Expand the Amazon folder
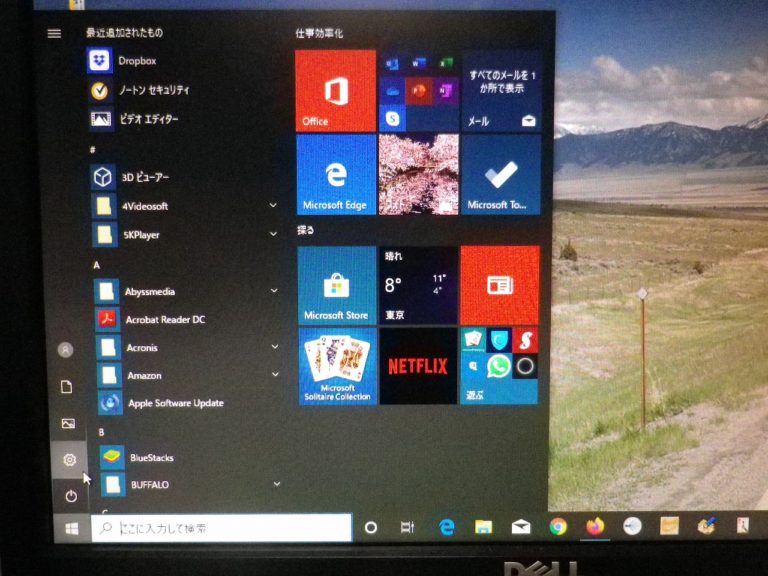This screenshot has width=768, height=576. (275, 374)
